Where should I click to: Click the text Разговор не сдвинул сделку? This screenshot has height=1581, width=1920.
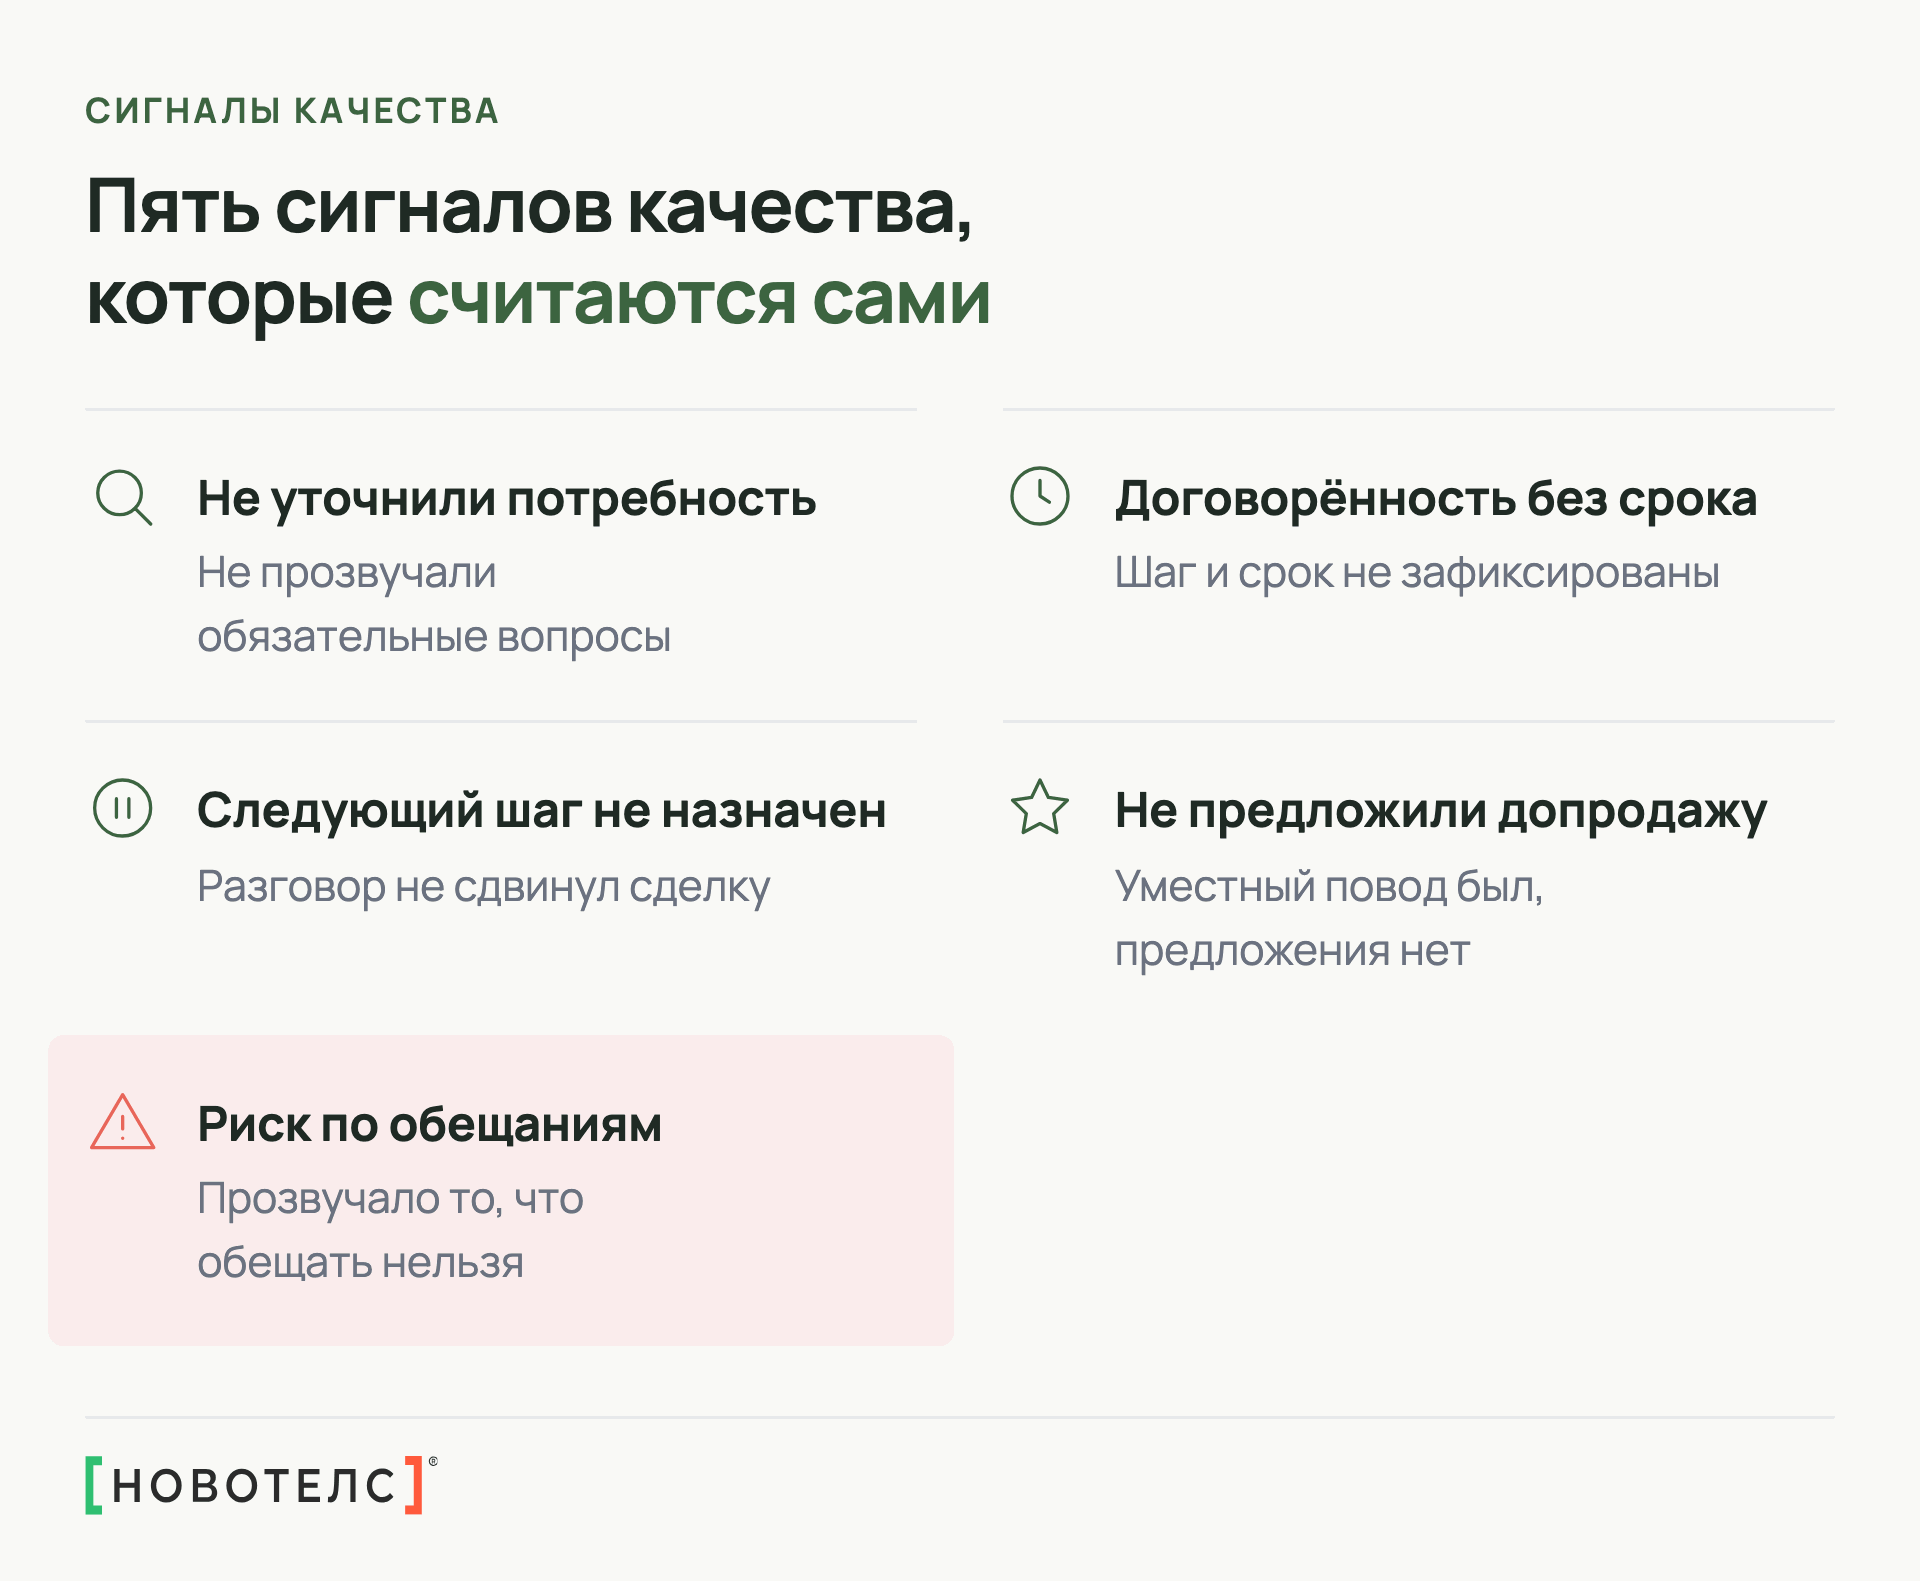(484, 887)
